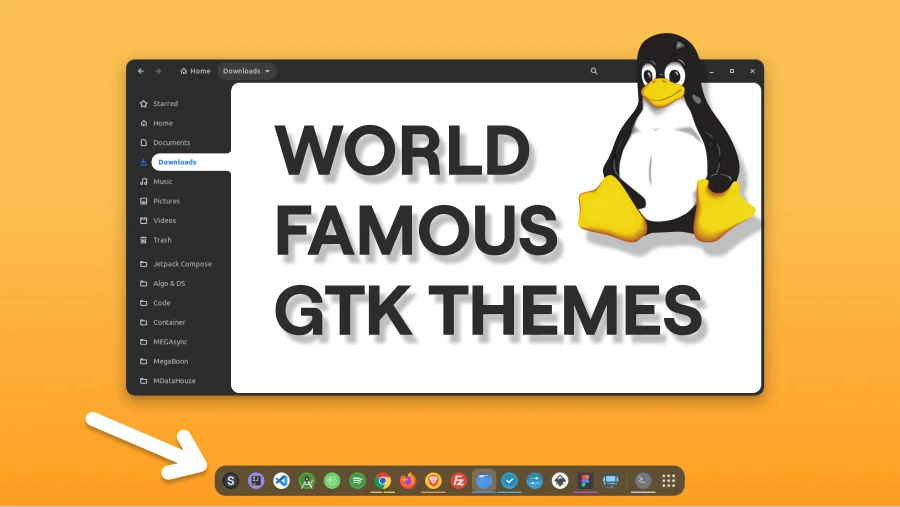Open the green atom-logo app in dock

[x=332, y=481]
